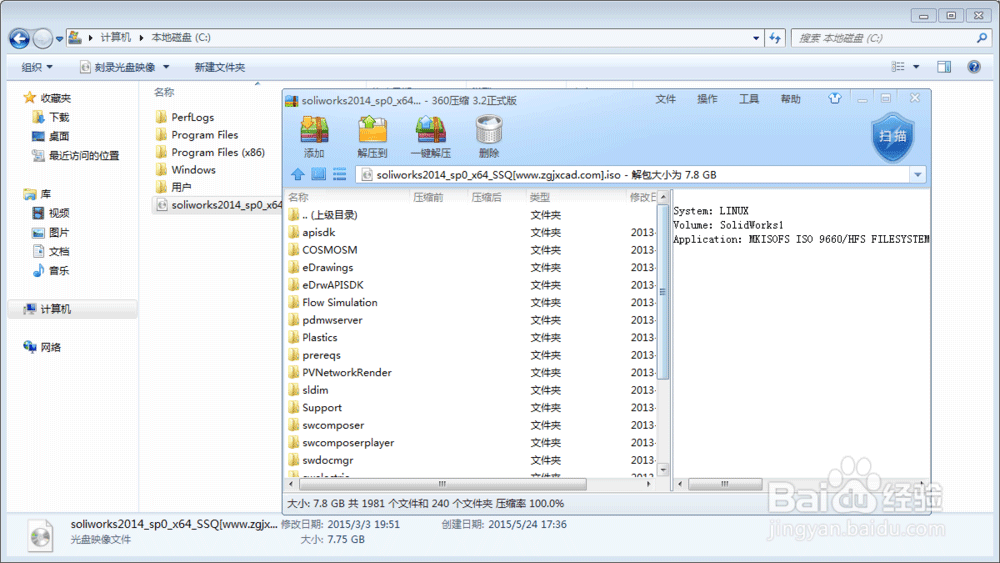The width and height of the screenshot is (1000, 563).
Task: Switch to large icon view in 360压缩
Action: point(318,174)
